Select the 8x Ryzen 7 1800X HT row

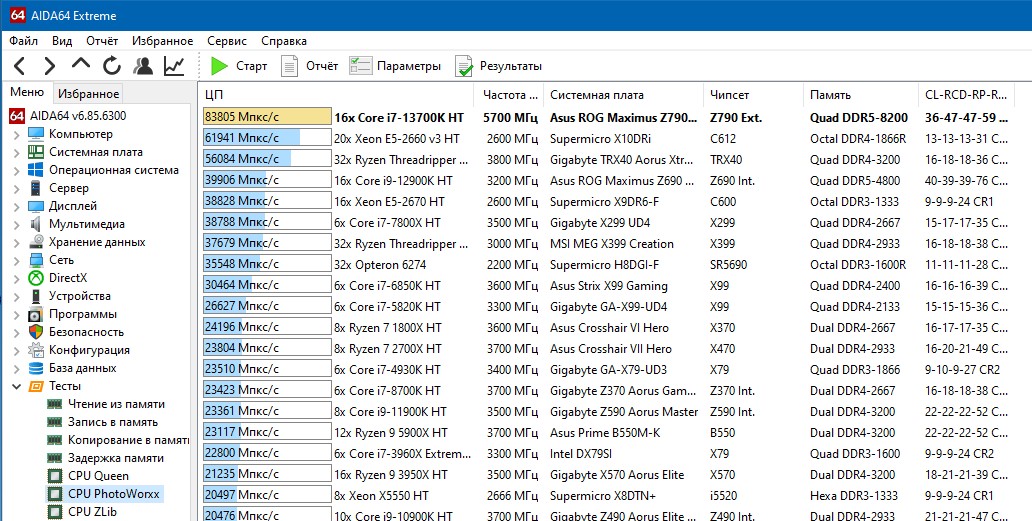tap(606, 328)
